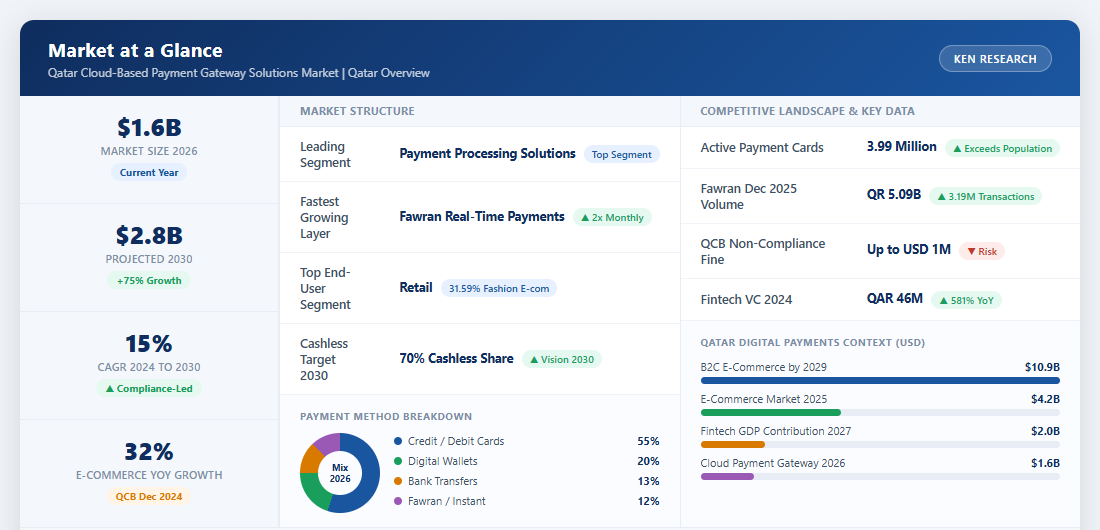
Task: Click the purple Fawran / Instant legend dot
Action: tap(398, 501)
